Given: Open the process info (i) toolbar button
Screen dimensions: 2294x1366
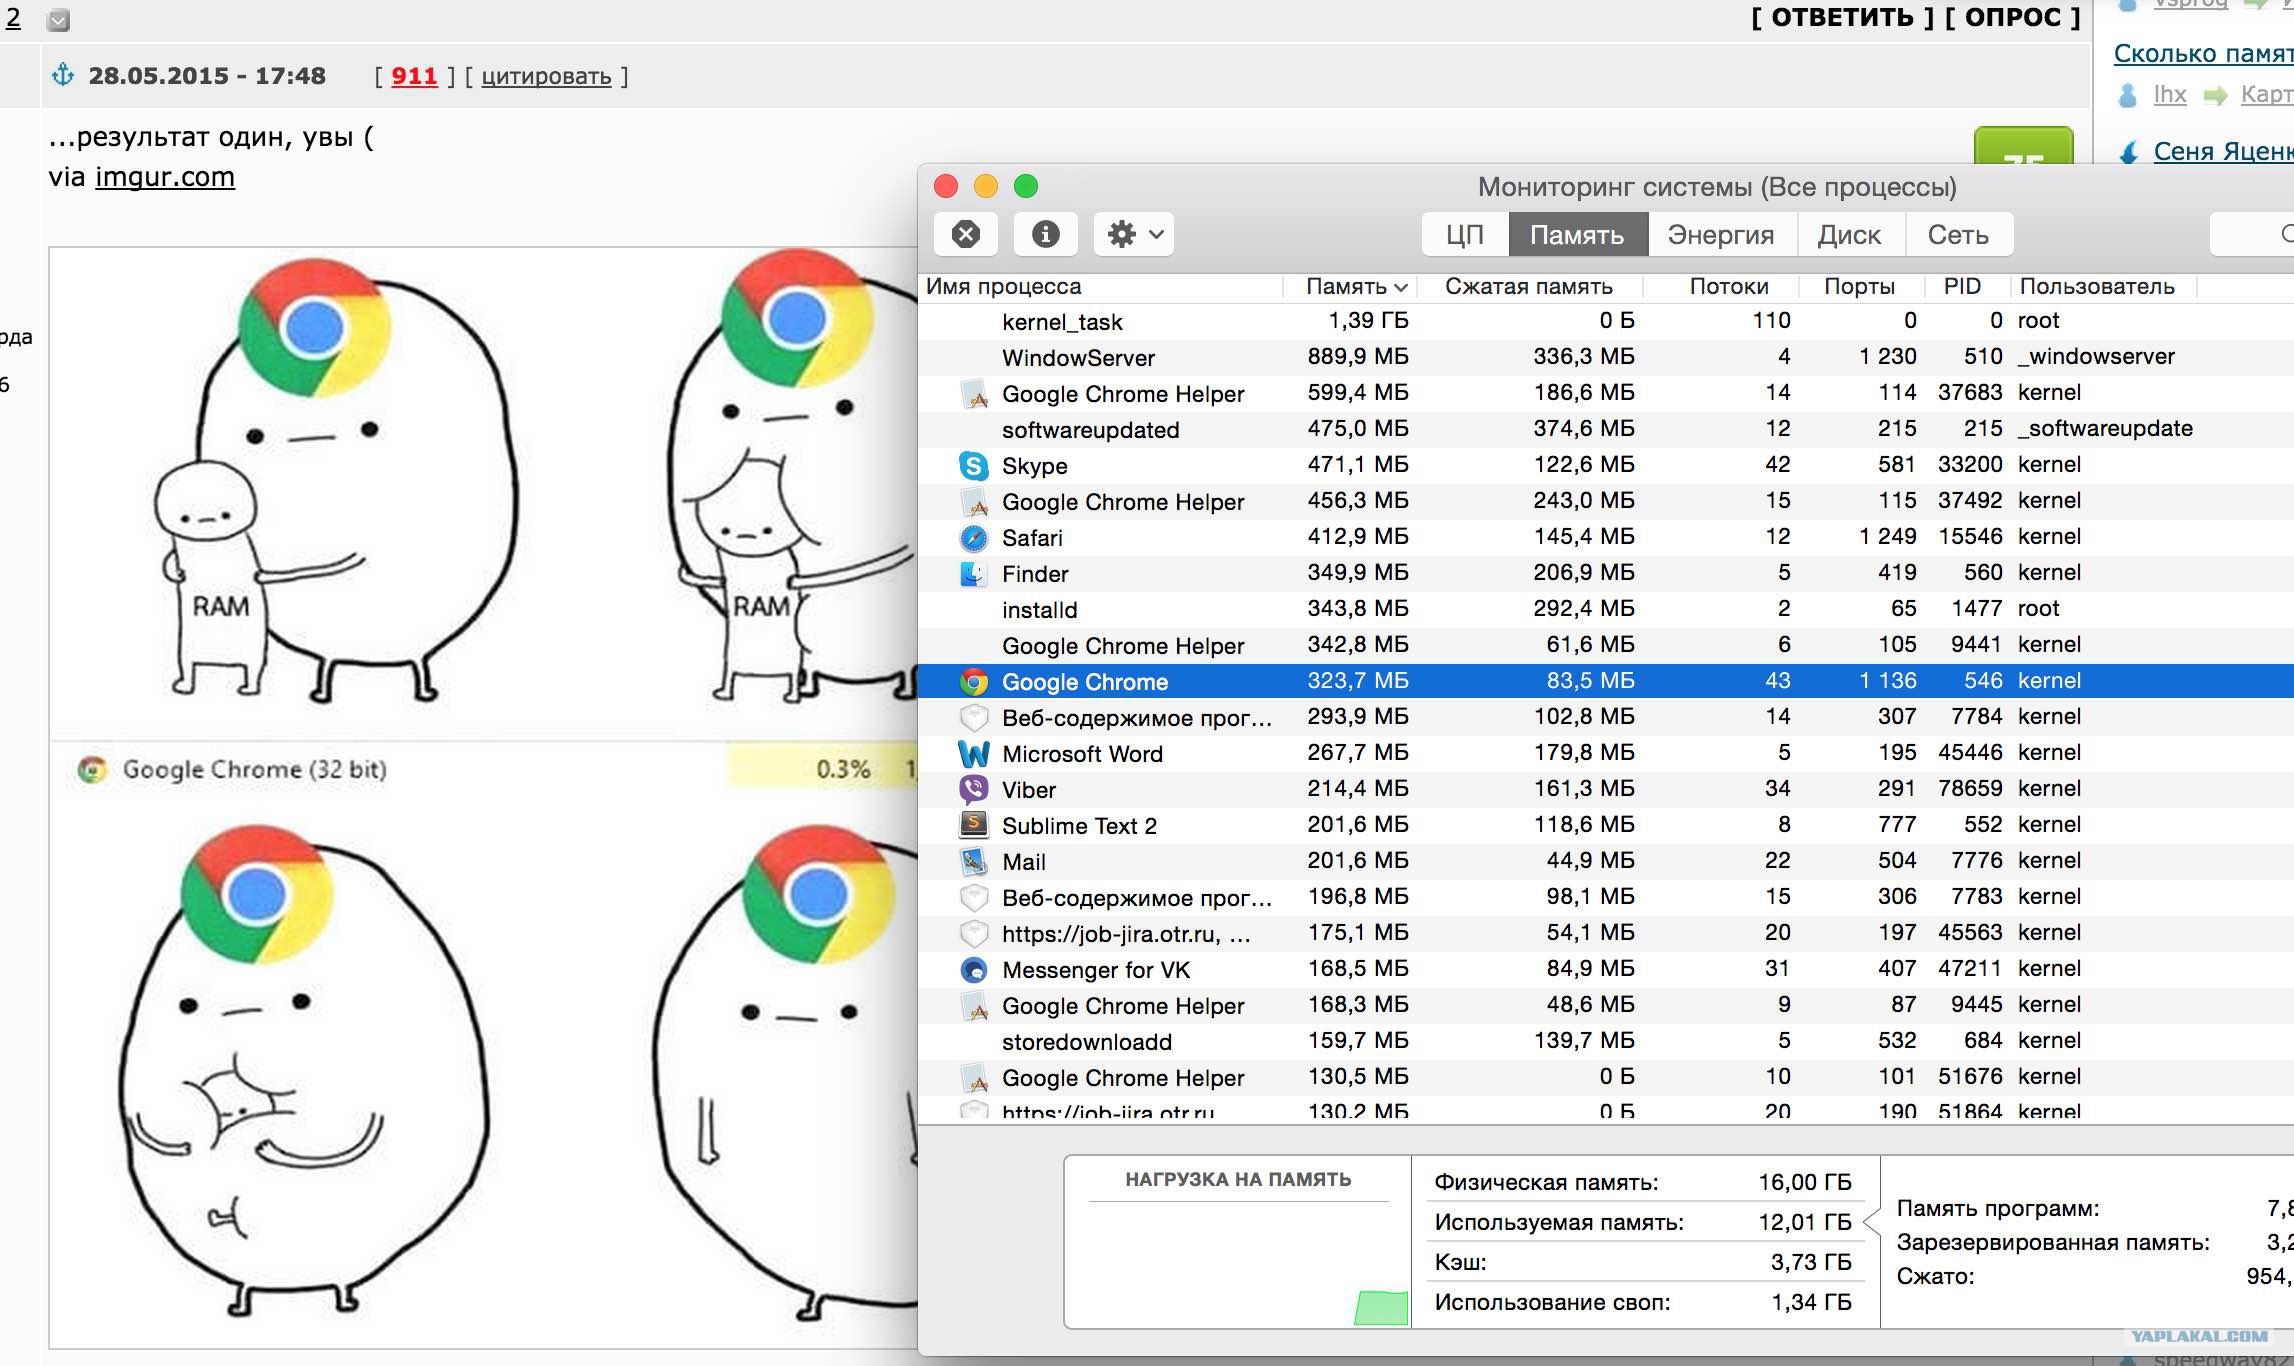Looking at the screenshot, I should click(x=1045, y=234).
